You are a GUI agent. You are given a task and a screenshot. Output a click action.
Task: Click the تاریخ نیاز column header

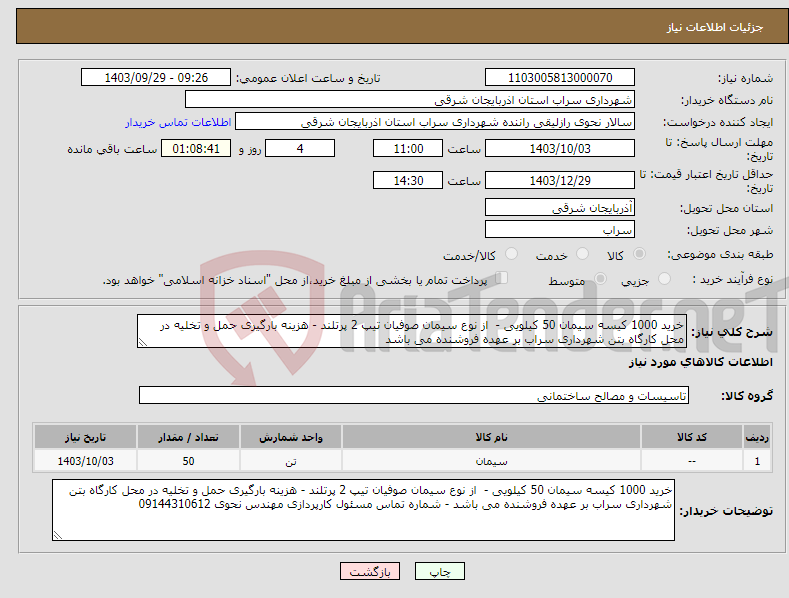(85, 437)
